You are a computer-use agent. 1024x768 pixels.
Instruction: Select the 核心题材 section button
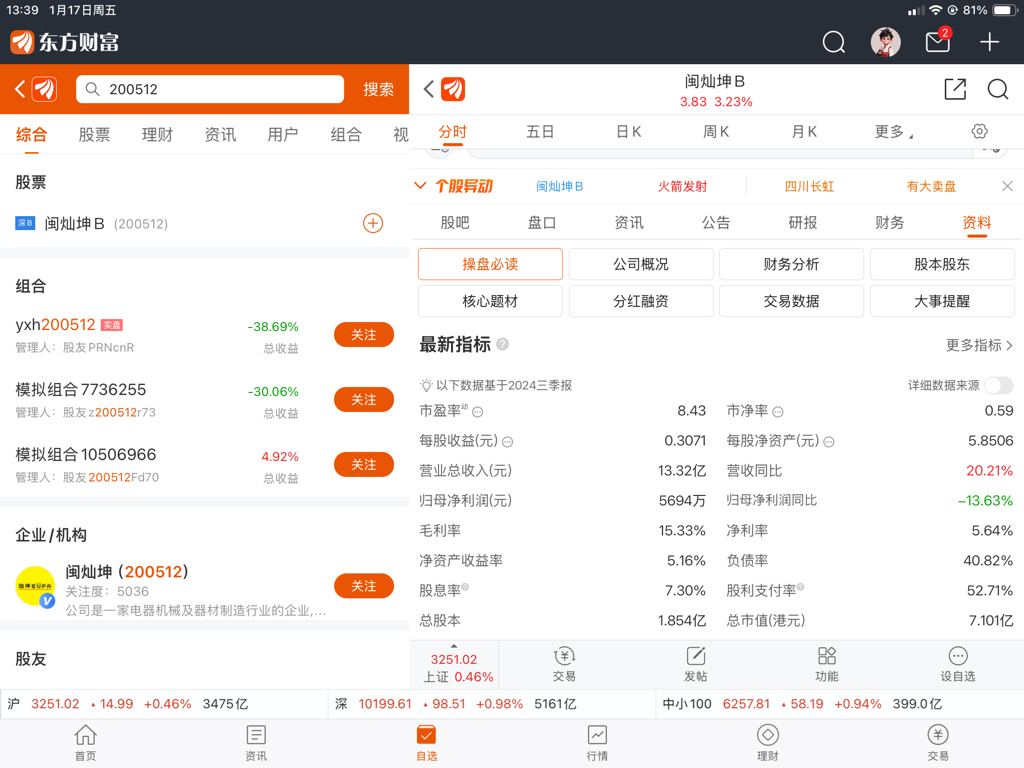tap(490, 301)
